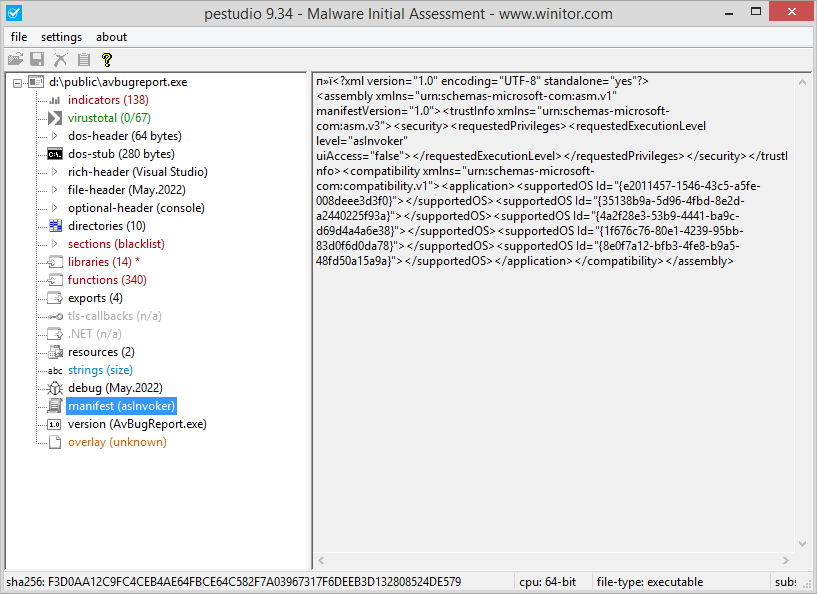Viewport: 817px width, 594px height.
Task: Click the directories grid icon
Action: pyautogui.click(x=55, y=226)
